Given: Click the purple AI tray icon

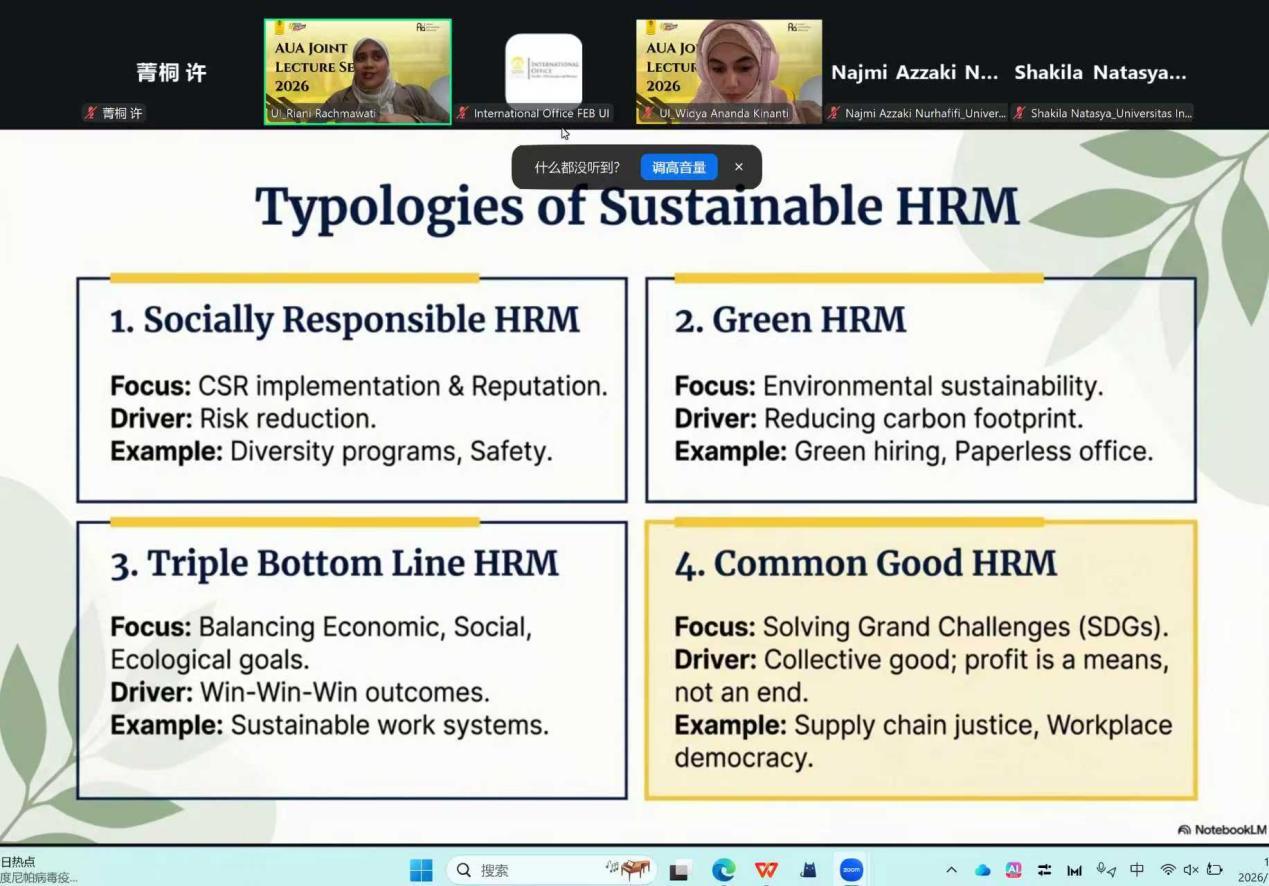Looking at the screenshot, I should [1013, 870].
